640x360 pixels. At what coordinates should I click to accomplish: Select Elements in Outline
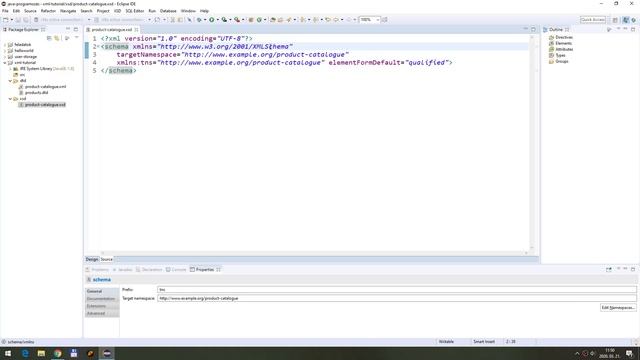coord(560,43)
